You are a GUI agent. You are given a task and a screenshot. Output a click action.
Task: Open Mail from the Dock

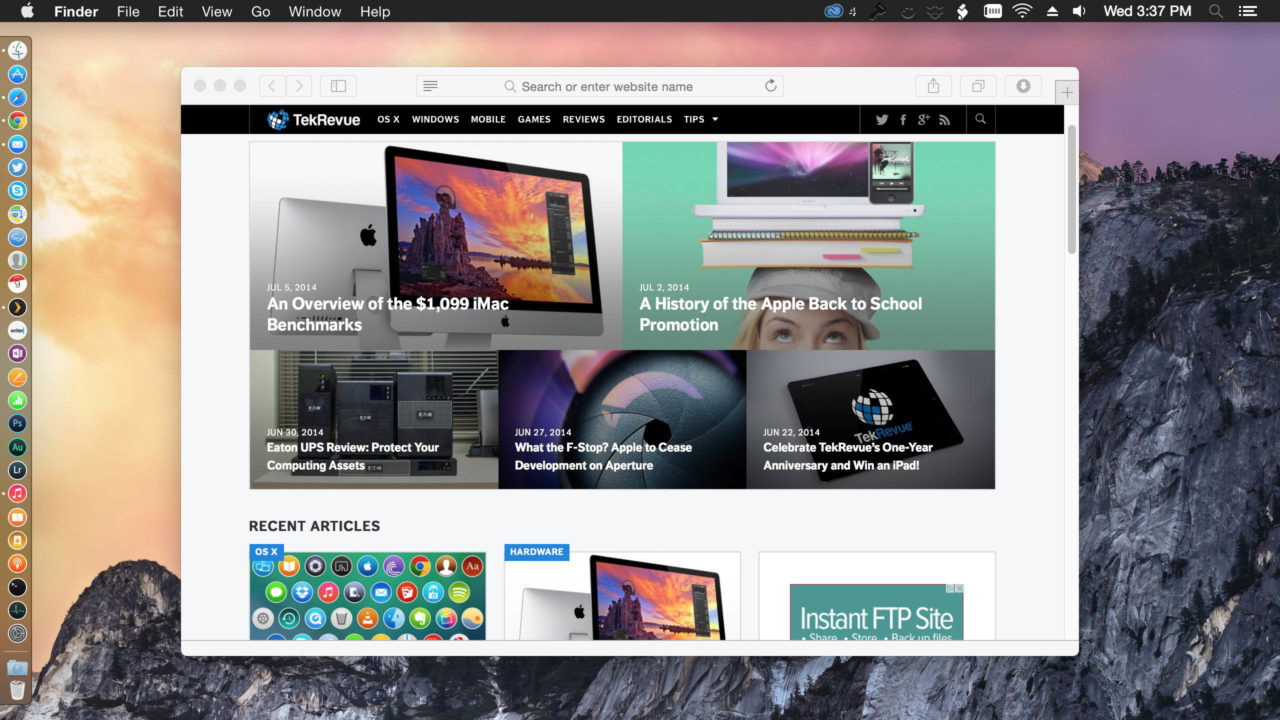pos(17,145)
